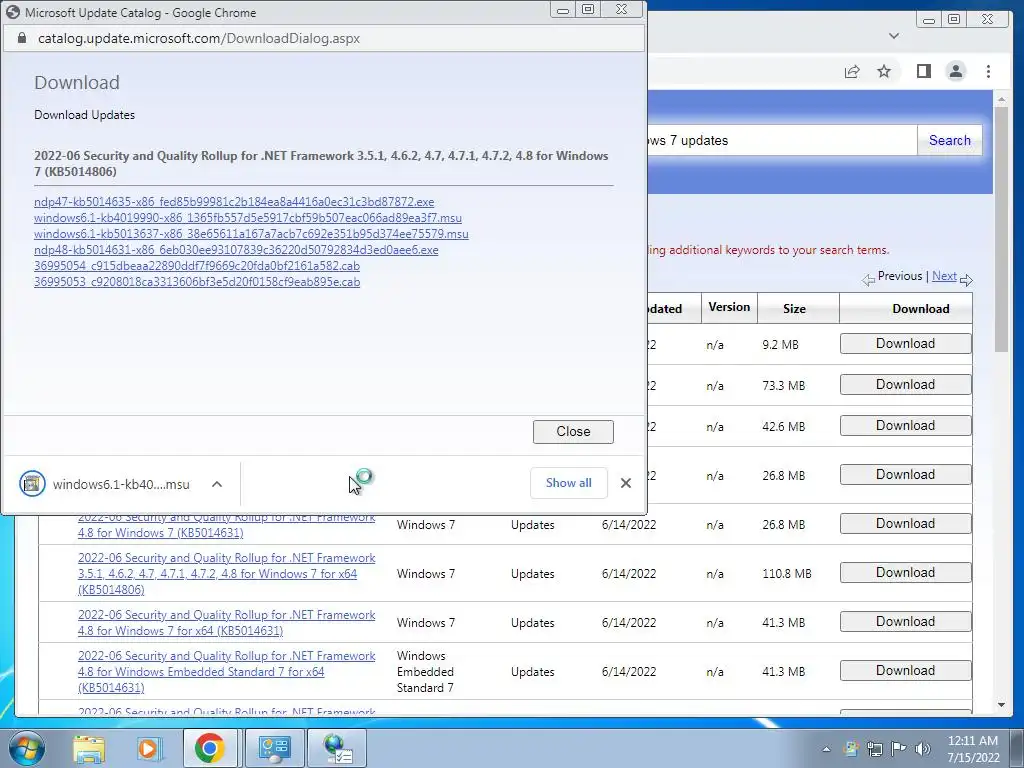Dismiss the download bar with the X icon
This screenshot has width=1024, height=768.
pos(626,483)
